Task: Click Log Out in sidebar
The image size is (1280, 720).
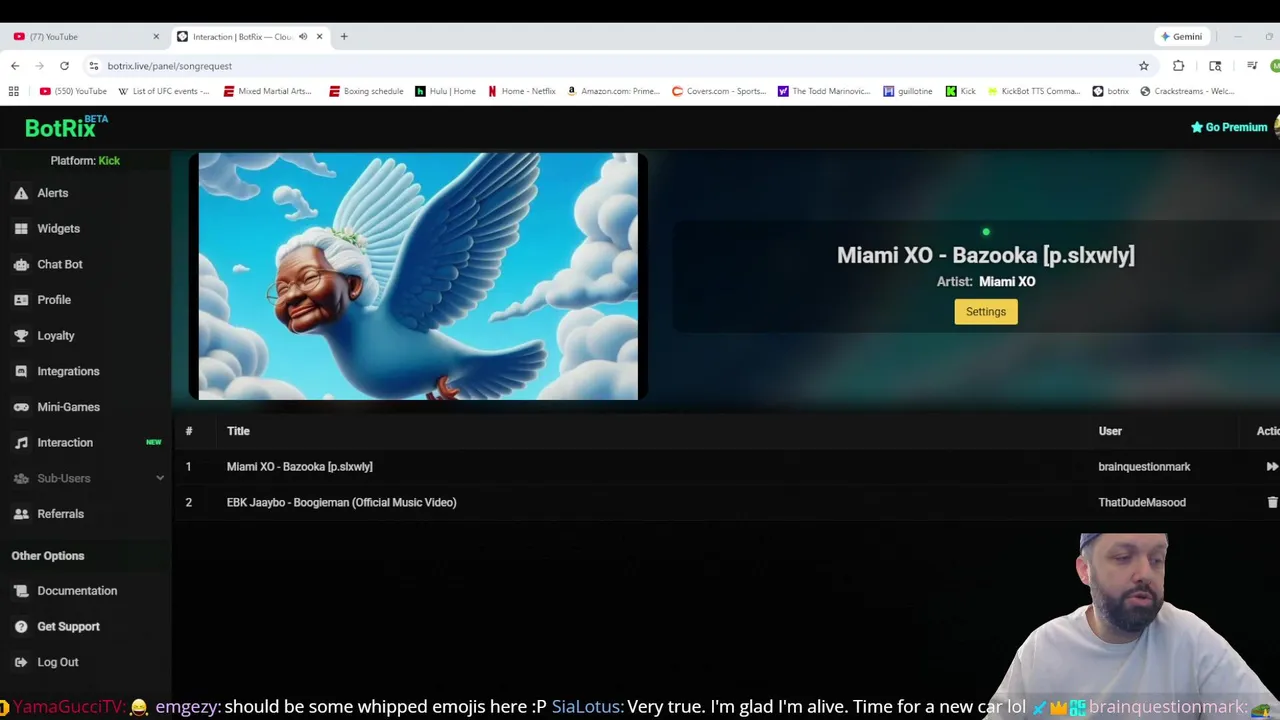Action: [57, 662]
